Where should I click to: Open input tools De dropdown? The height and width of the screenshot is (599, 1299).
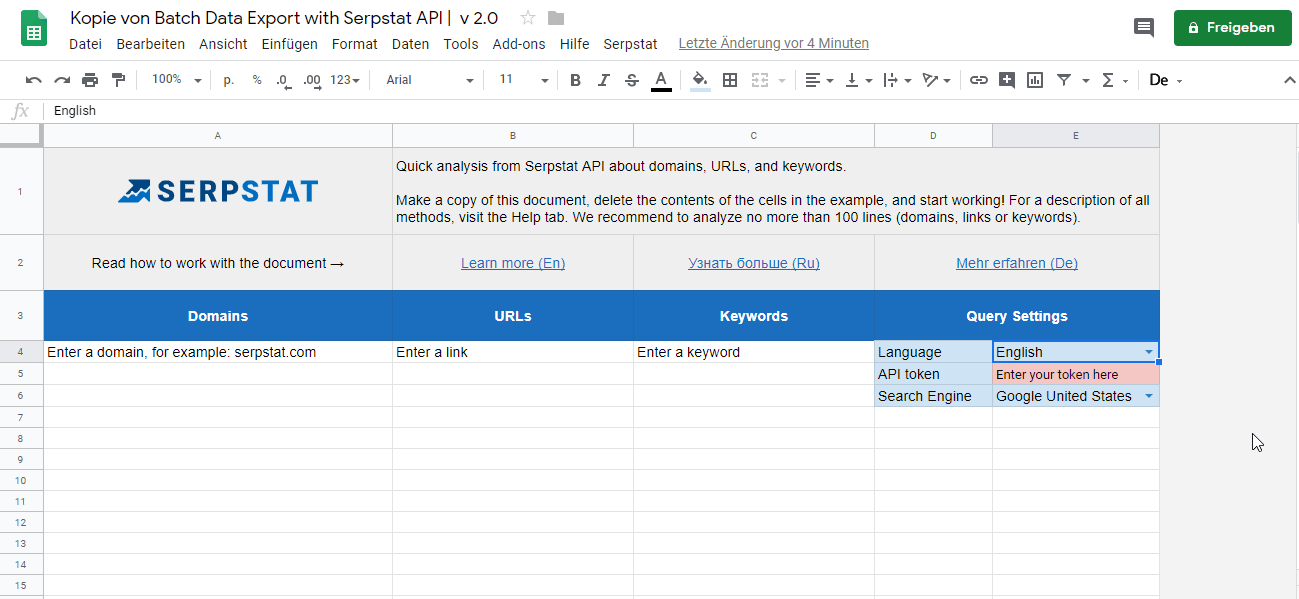1166,80
